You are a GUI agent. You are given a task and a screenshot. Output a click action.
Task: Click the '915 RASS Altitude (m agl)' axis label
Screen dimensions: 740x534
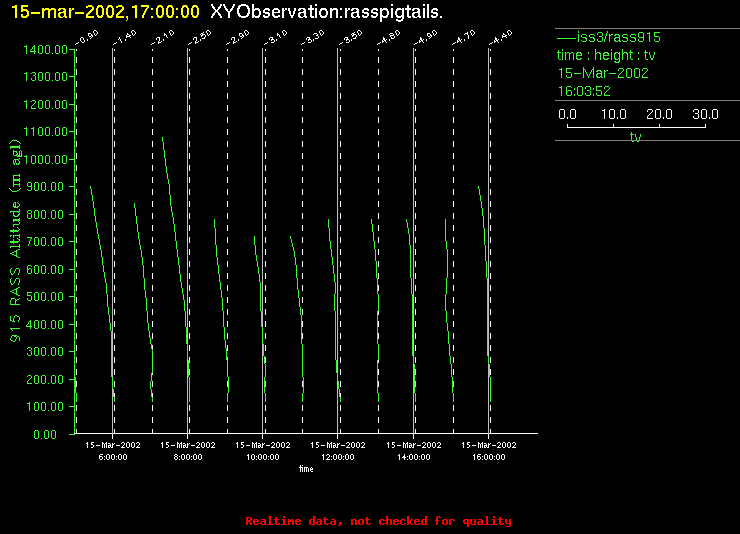[x=16, y=241]
